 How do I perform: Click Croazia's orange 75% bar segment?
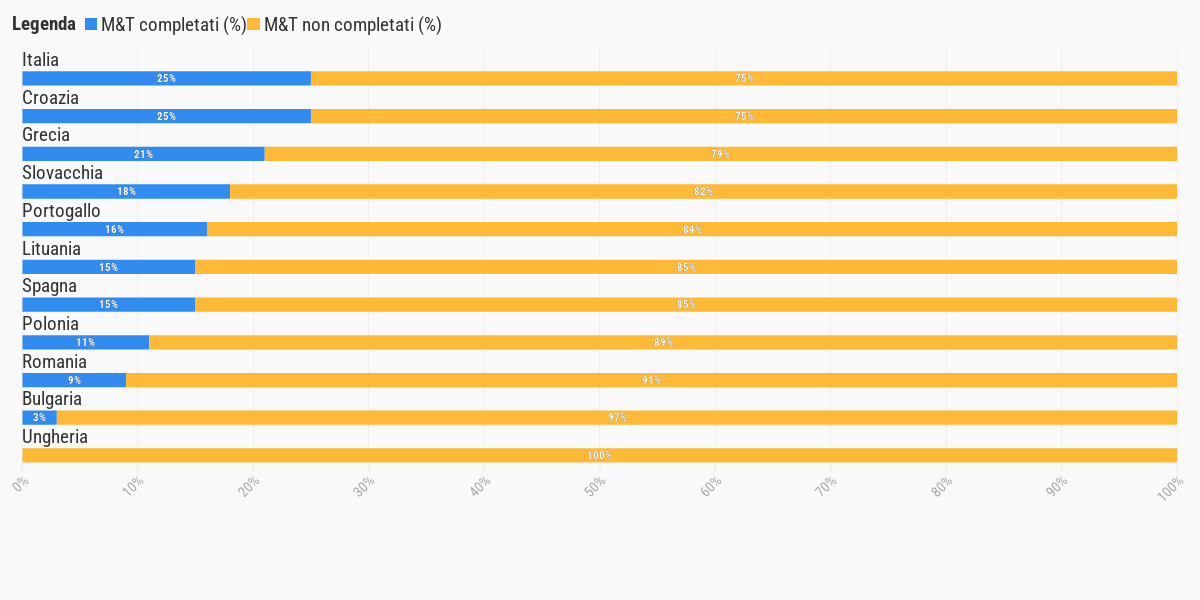(743, 116)
